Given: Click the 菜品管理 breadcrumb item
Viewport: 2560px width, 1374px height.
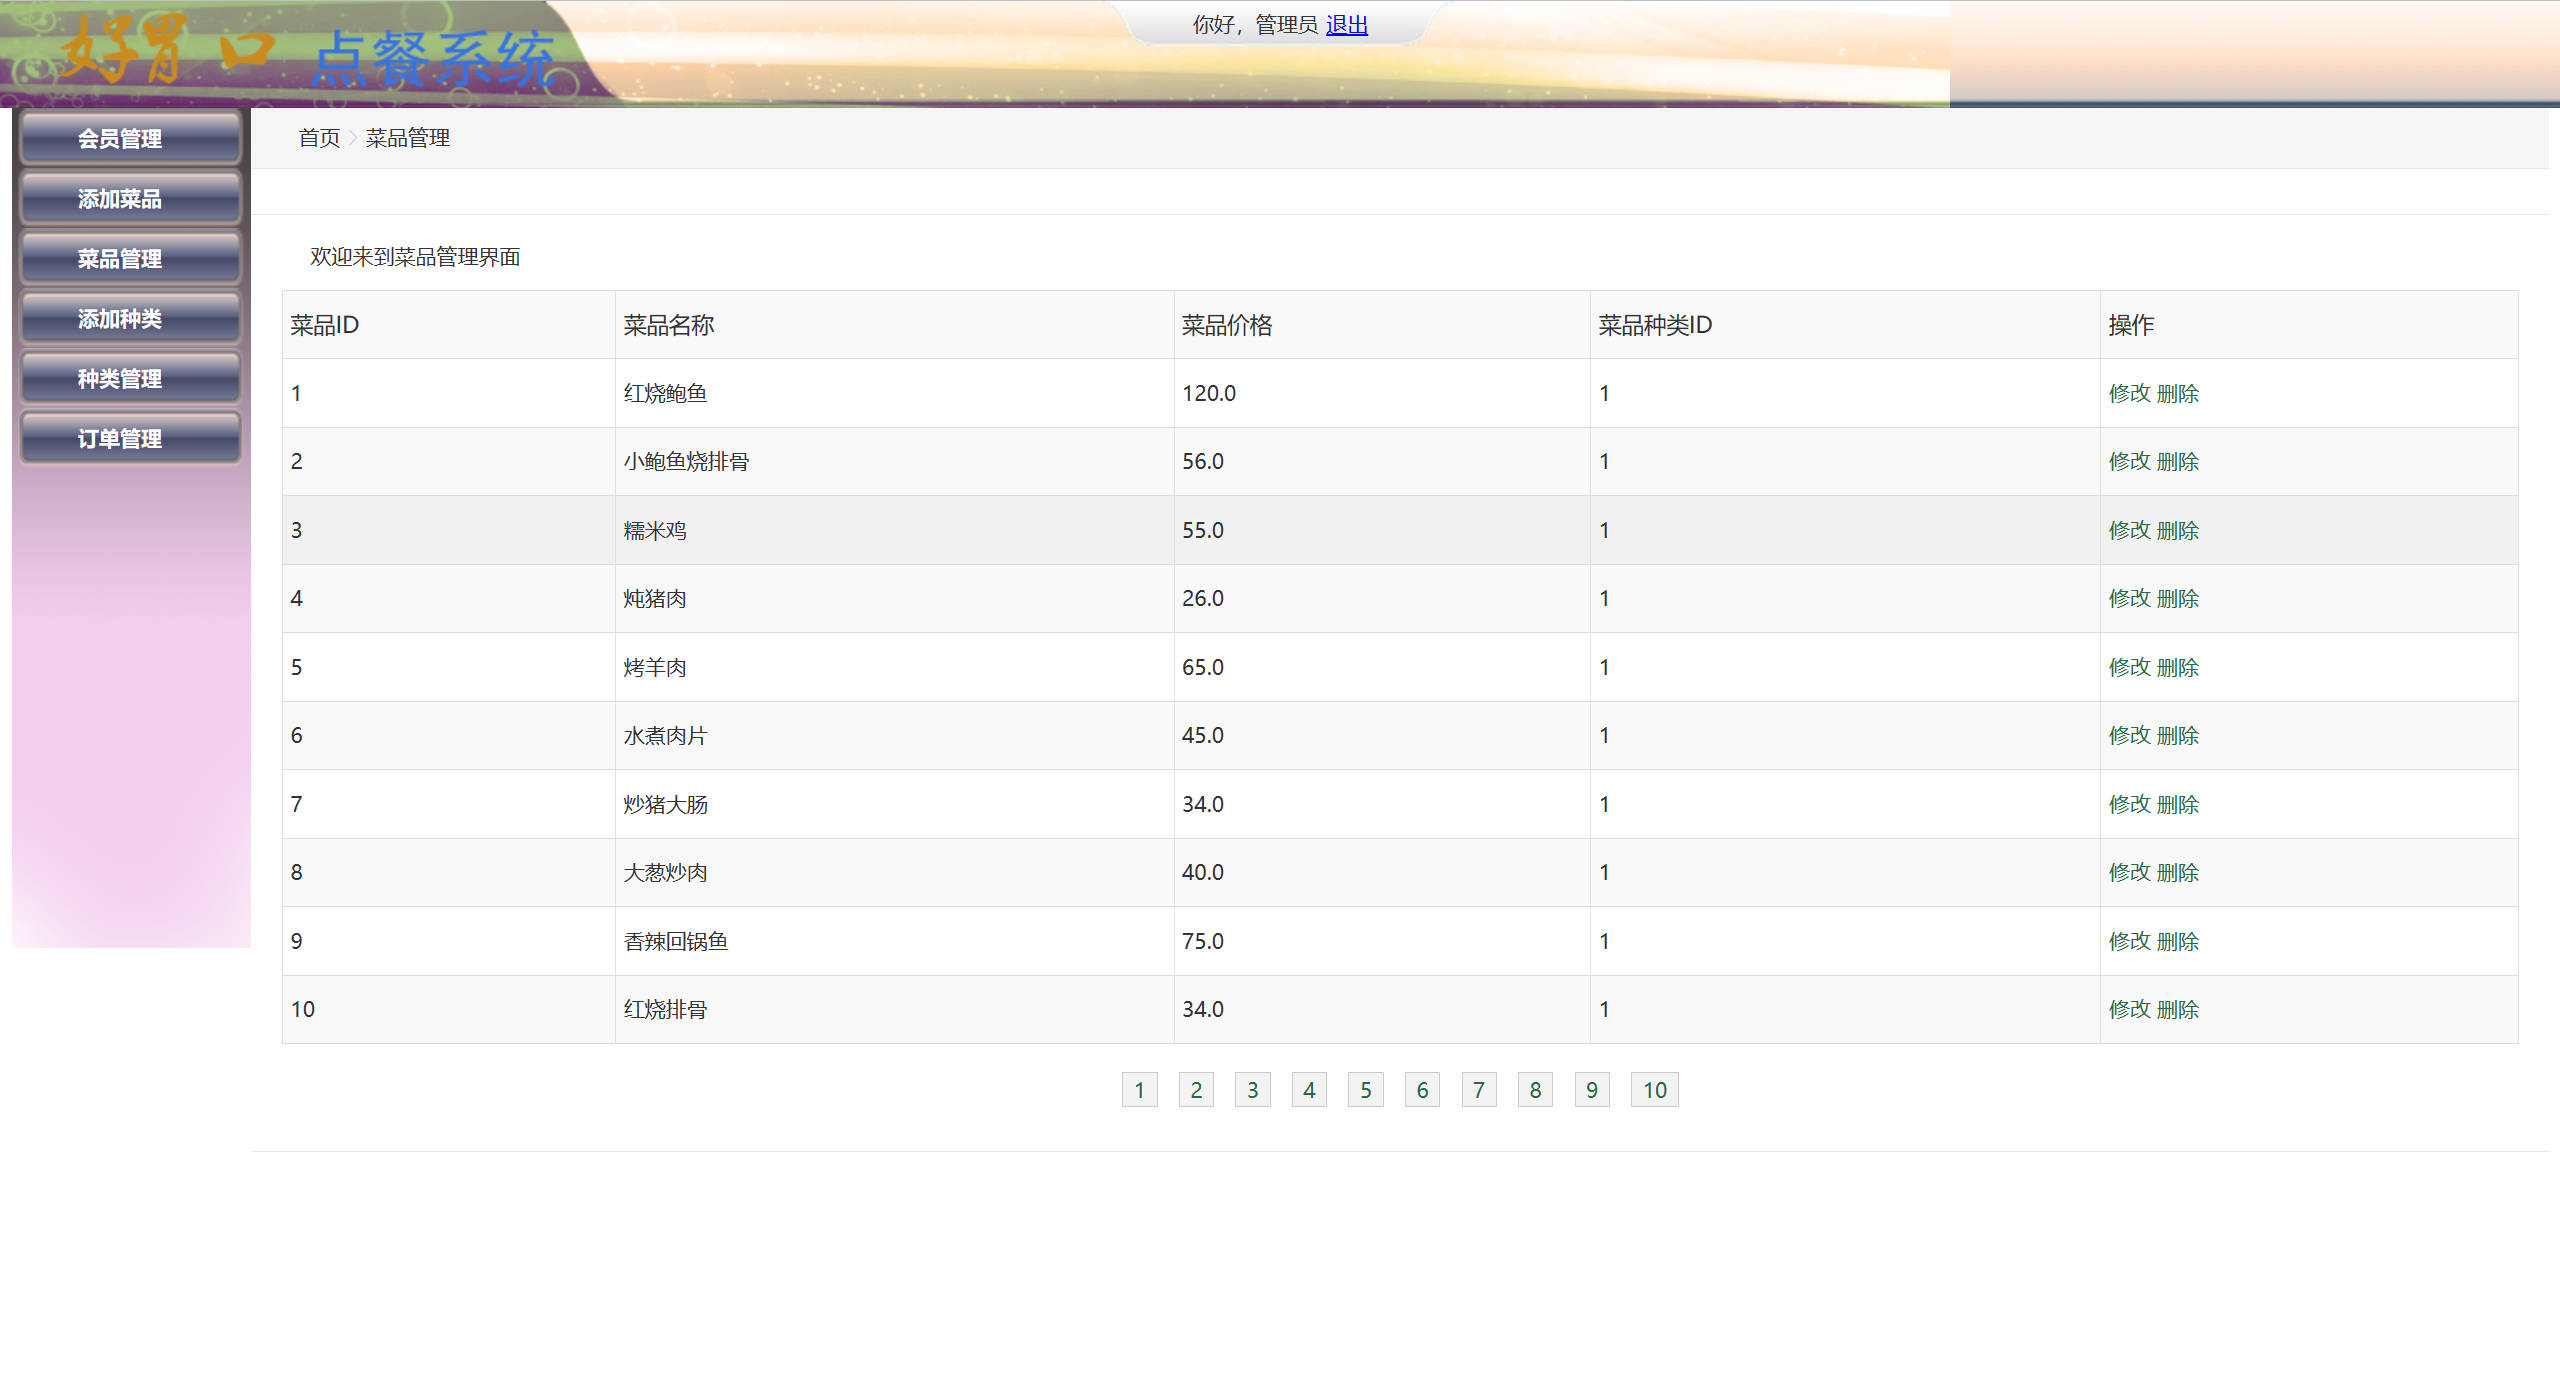Looking at the screenshot, I should pyautogui.click(x=408, y=139).
